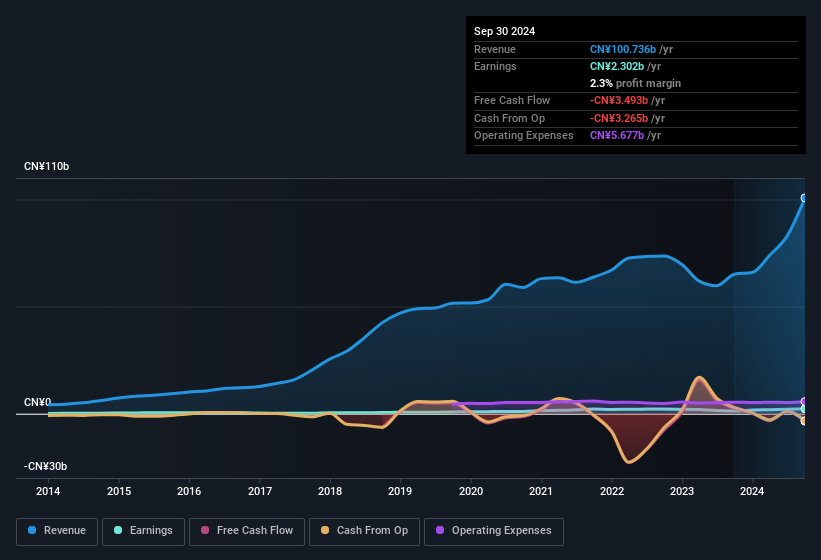
Task: Select the purple Operating Expenses endpoint marker
Action: (x=803, y=402)
